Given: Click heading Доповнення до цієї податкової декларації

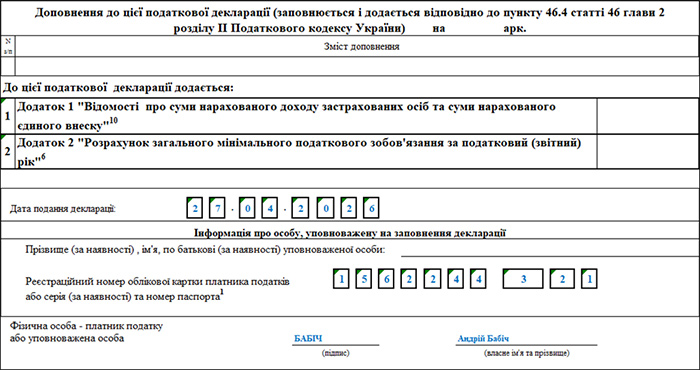Looking at the screenshot, I should (350, 21).
